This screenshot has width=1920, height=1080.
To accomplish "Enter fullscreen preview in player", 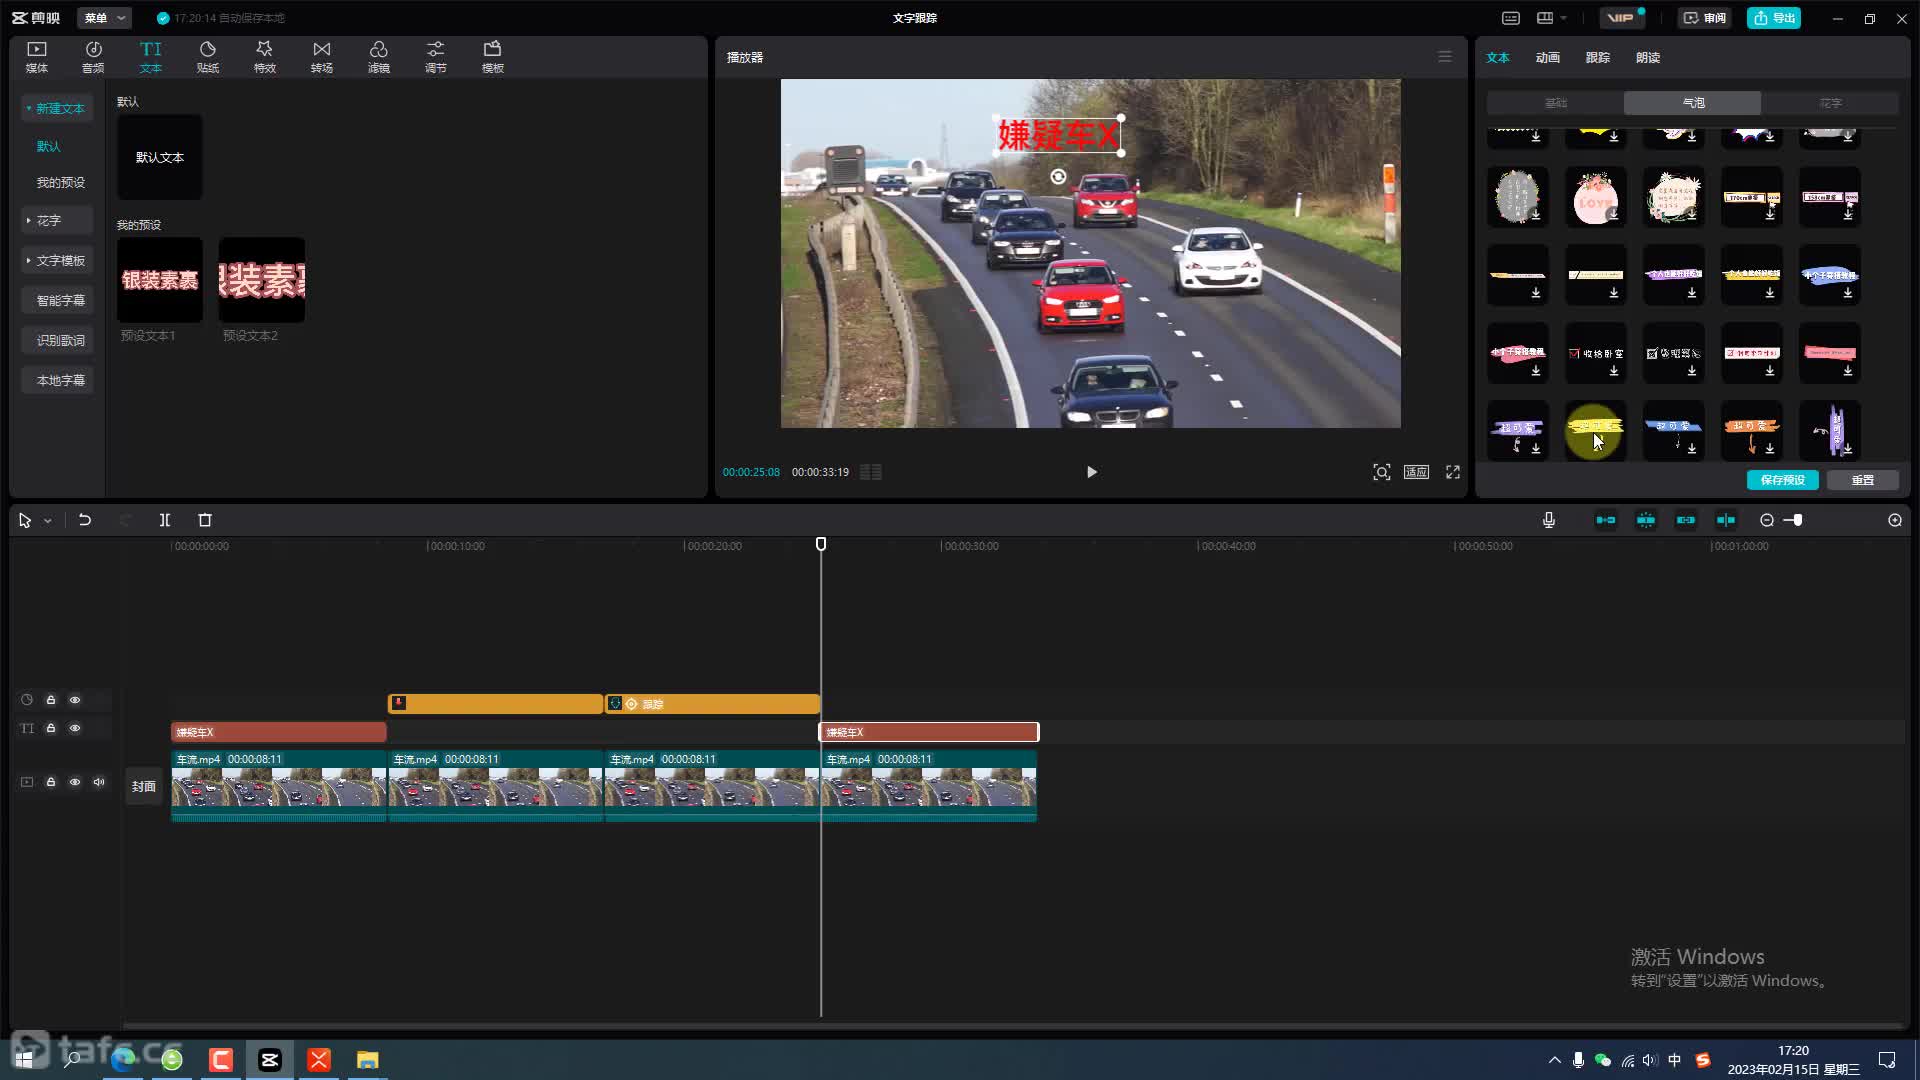I will pos(1453,472).
